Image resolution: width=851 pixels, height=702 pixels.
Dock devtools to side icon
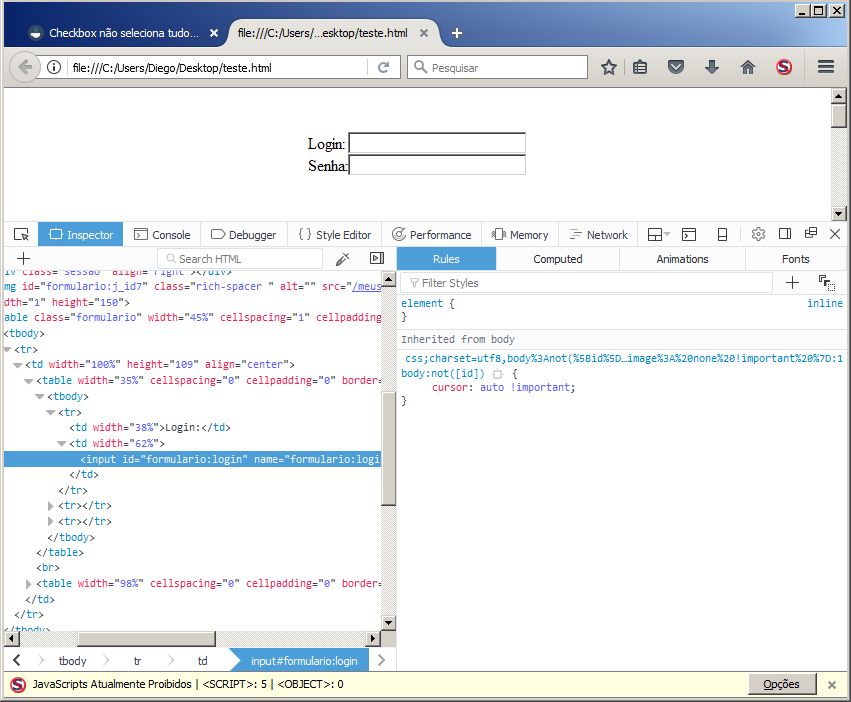pos(785,234)
